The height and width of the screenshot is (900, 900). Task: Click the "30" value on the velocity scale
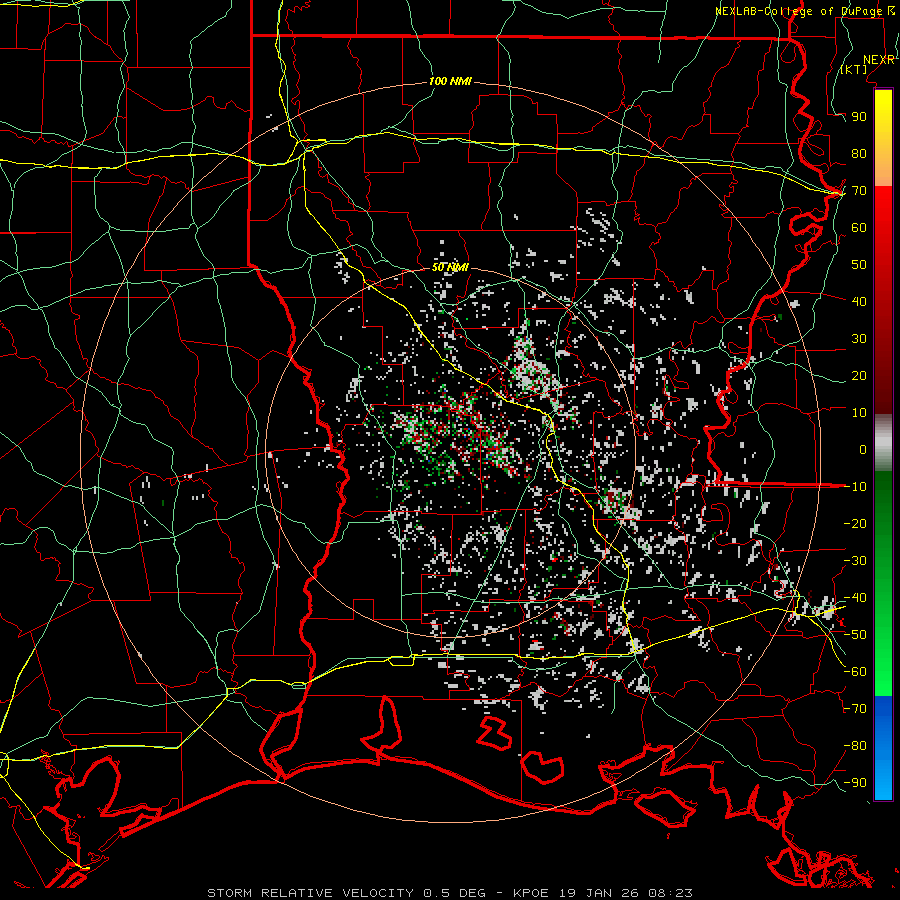pos(859,339)
